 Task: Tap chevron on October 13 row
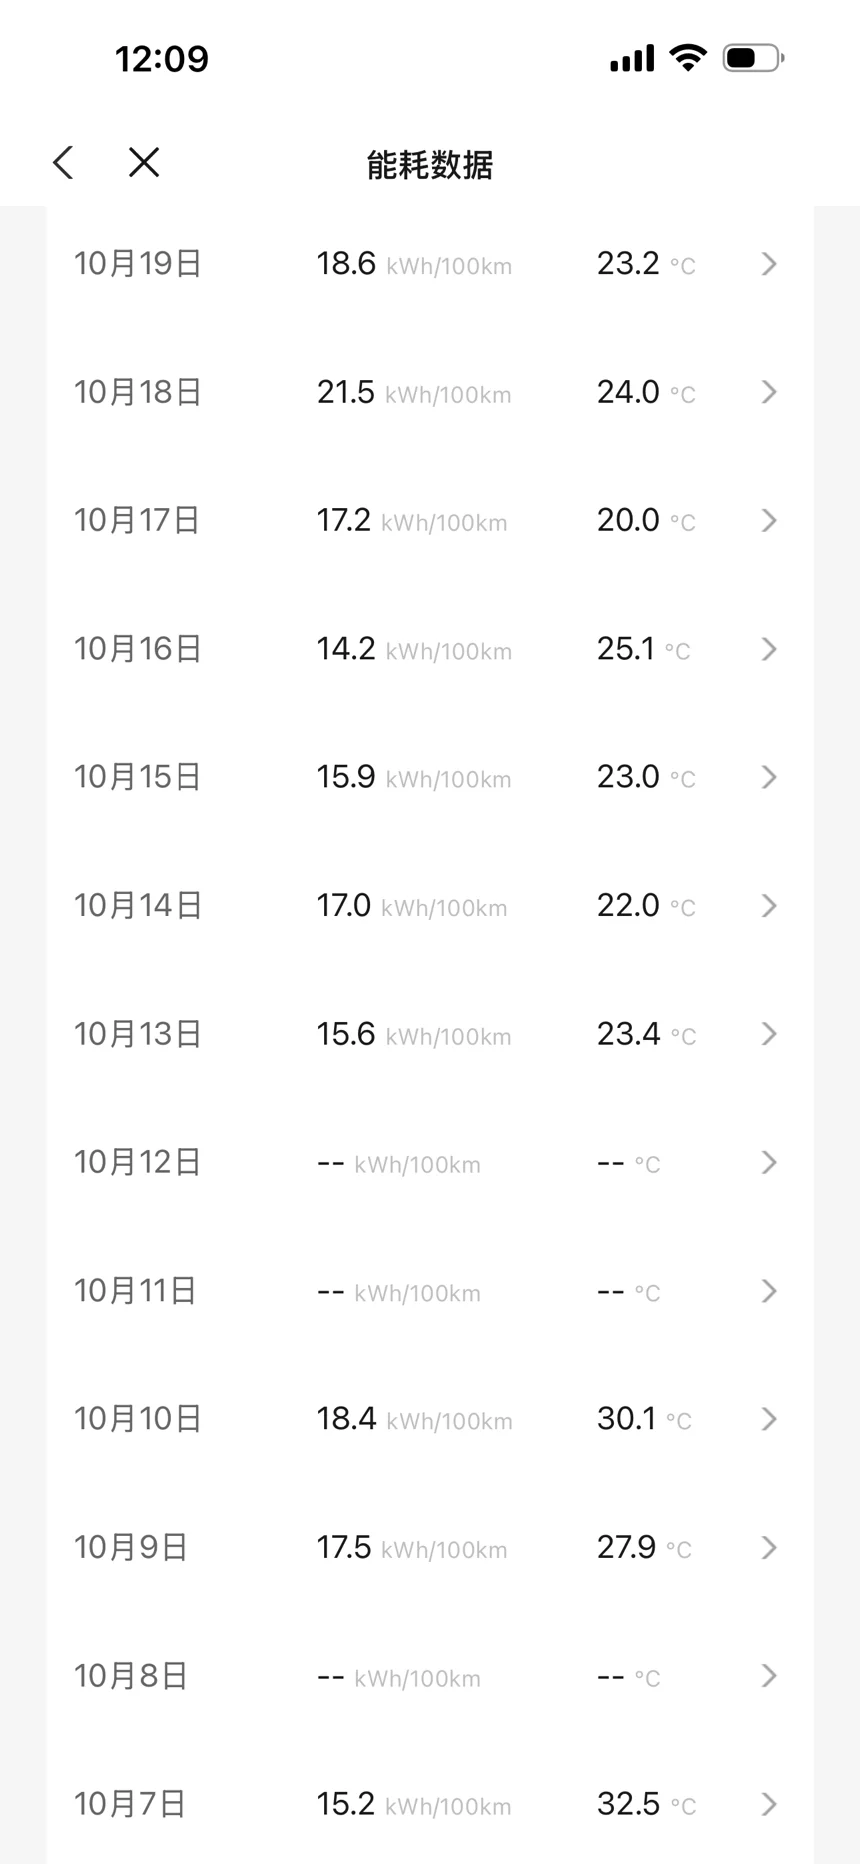pos(768,1033)
